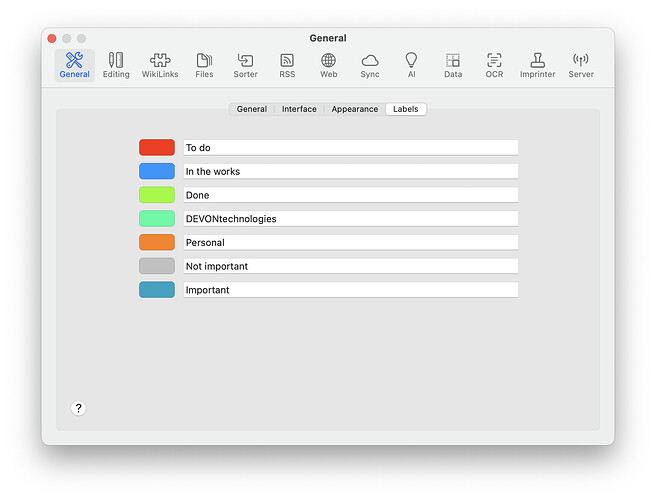Switch to the Appearance tab
This screenshot has width=656, height=500.
tap(355, 109)
